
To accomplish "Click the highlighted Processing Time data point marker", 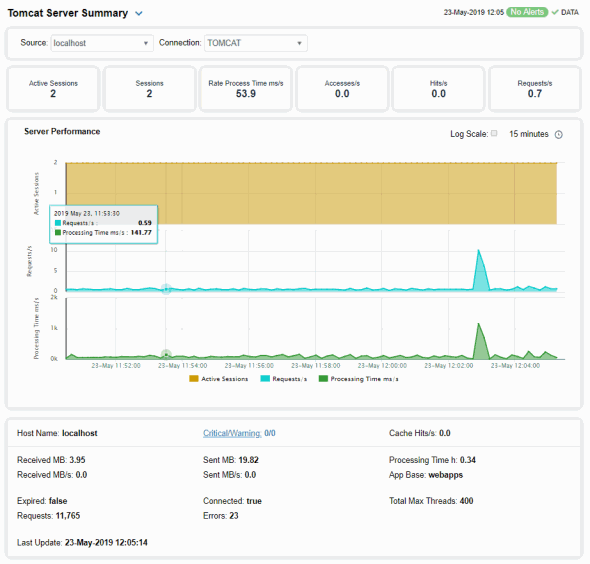I will [166, 354].
